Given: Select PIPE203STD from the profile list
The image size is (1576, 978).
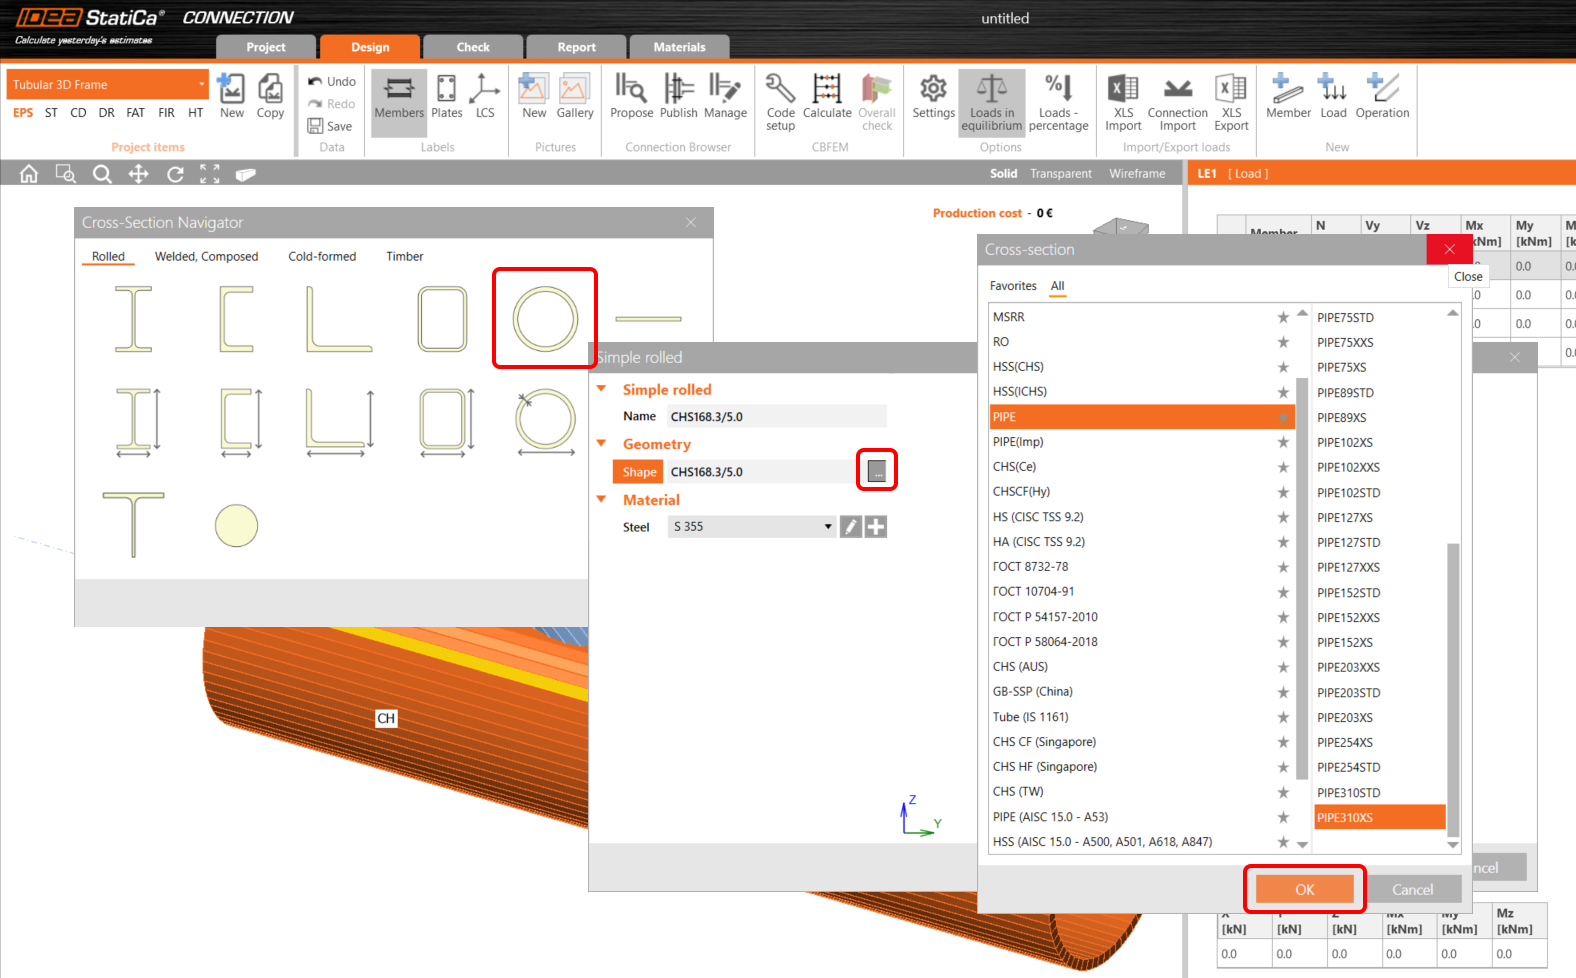Looking at the screenshot, I should [x=1348, y=693].
